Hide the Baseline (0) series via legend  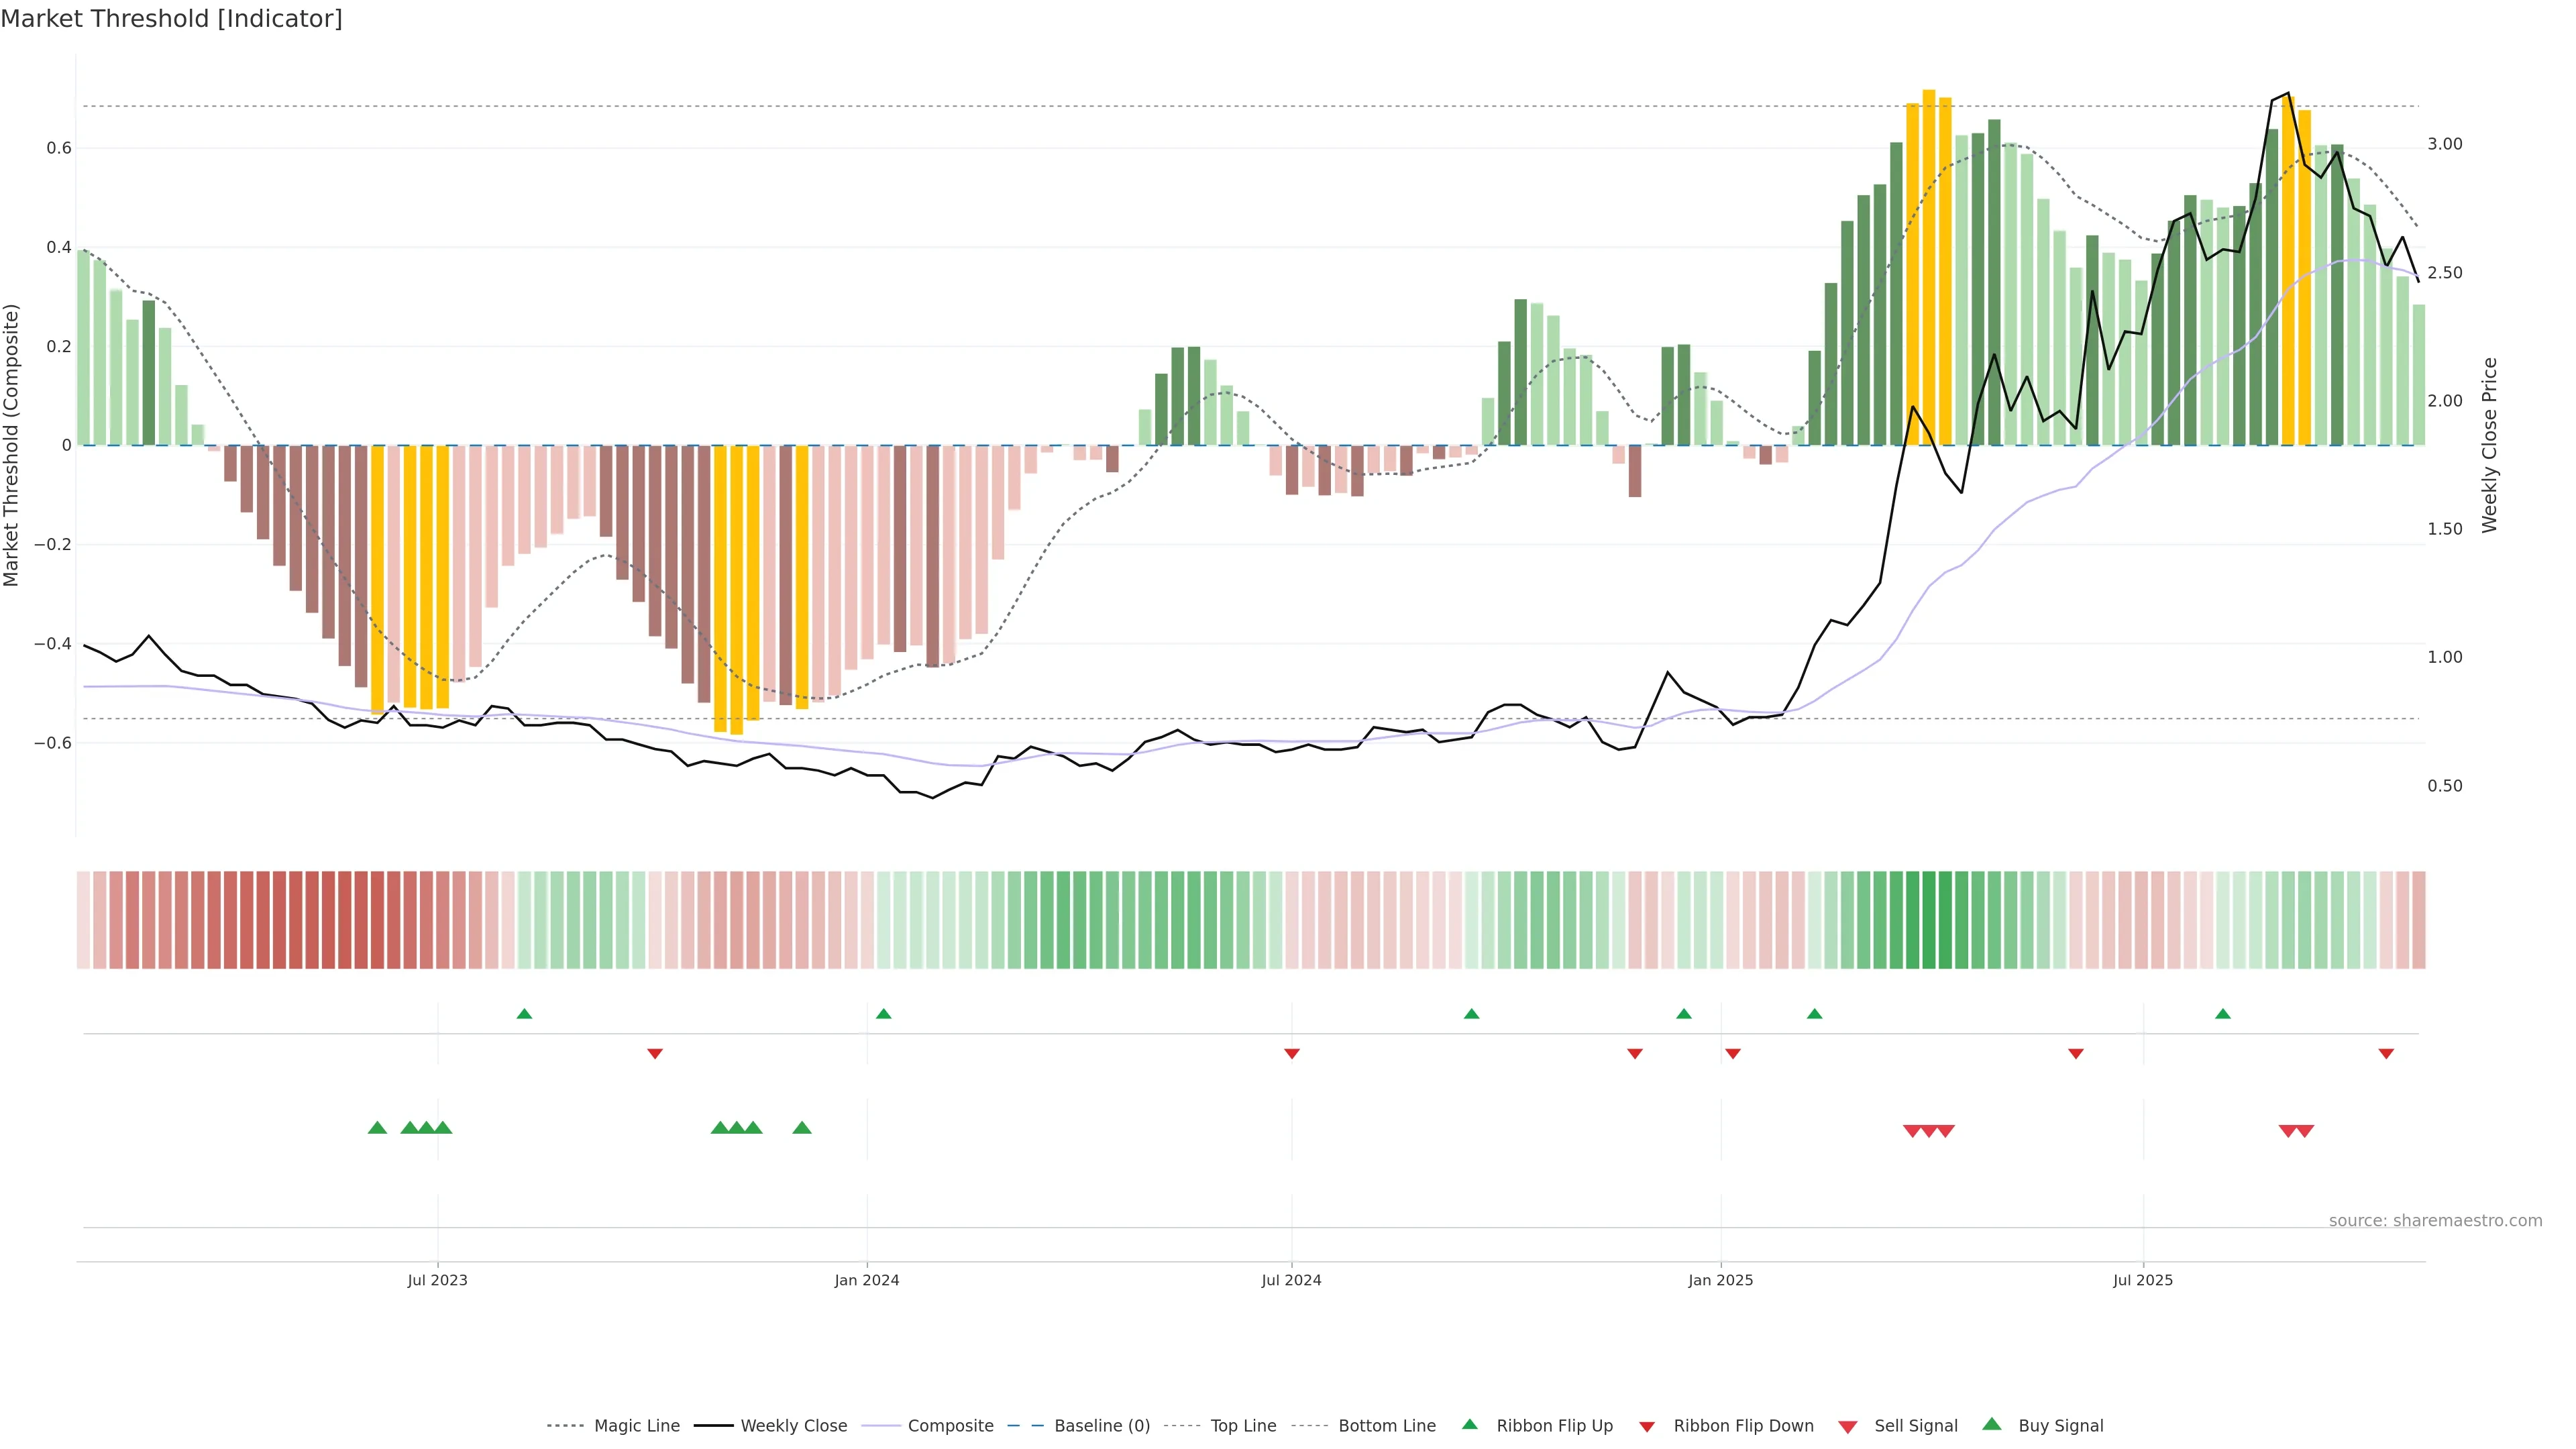point(1101,1426)
